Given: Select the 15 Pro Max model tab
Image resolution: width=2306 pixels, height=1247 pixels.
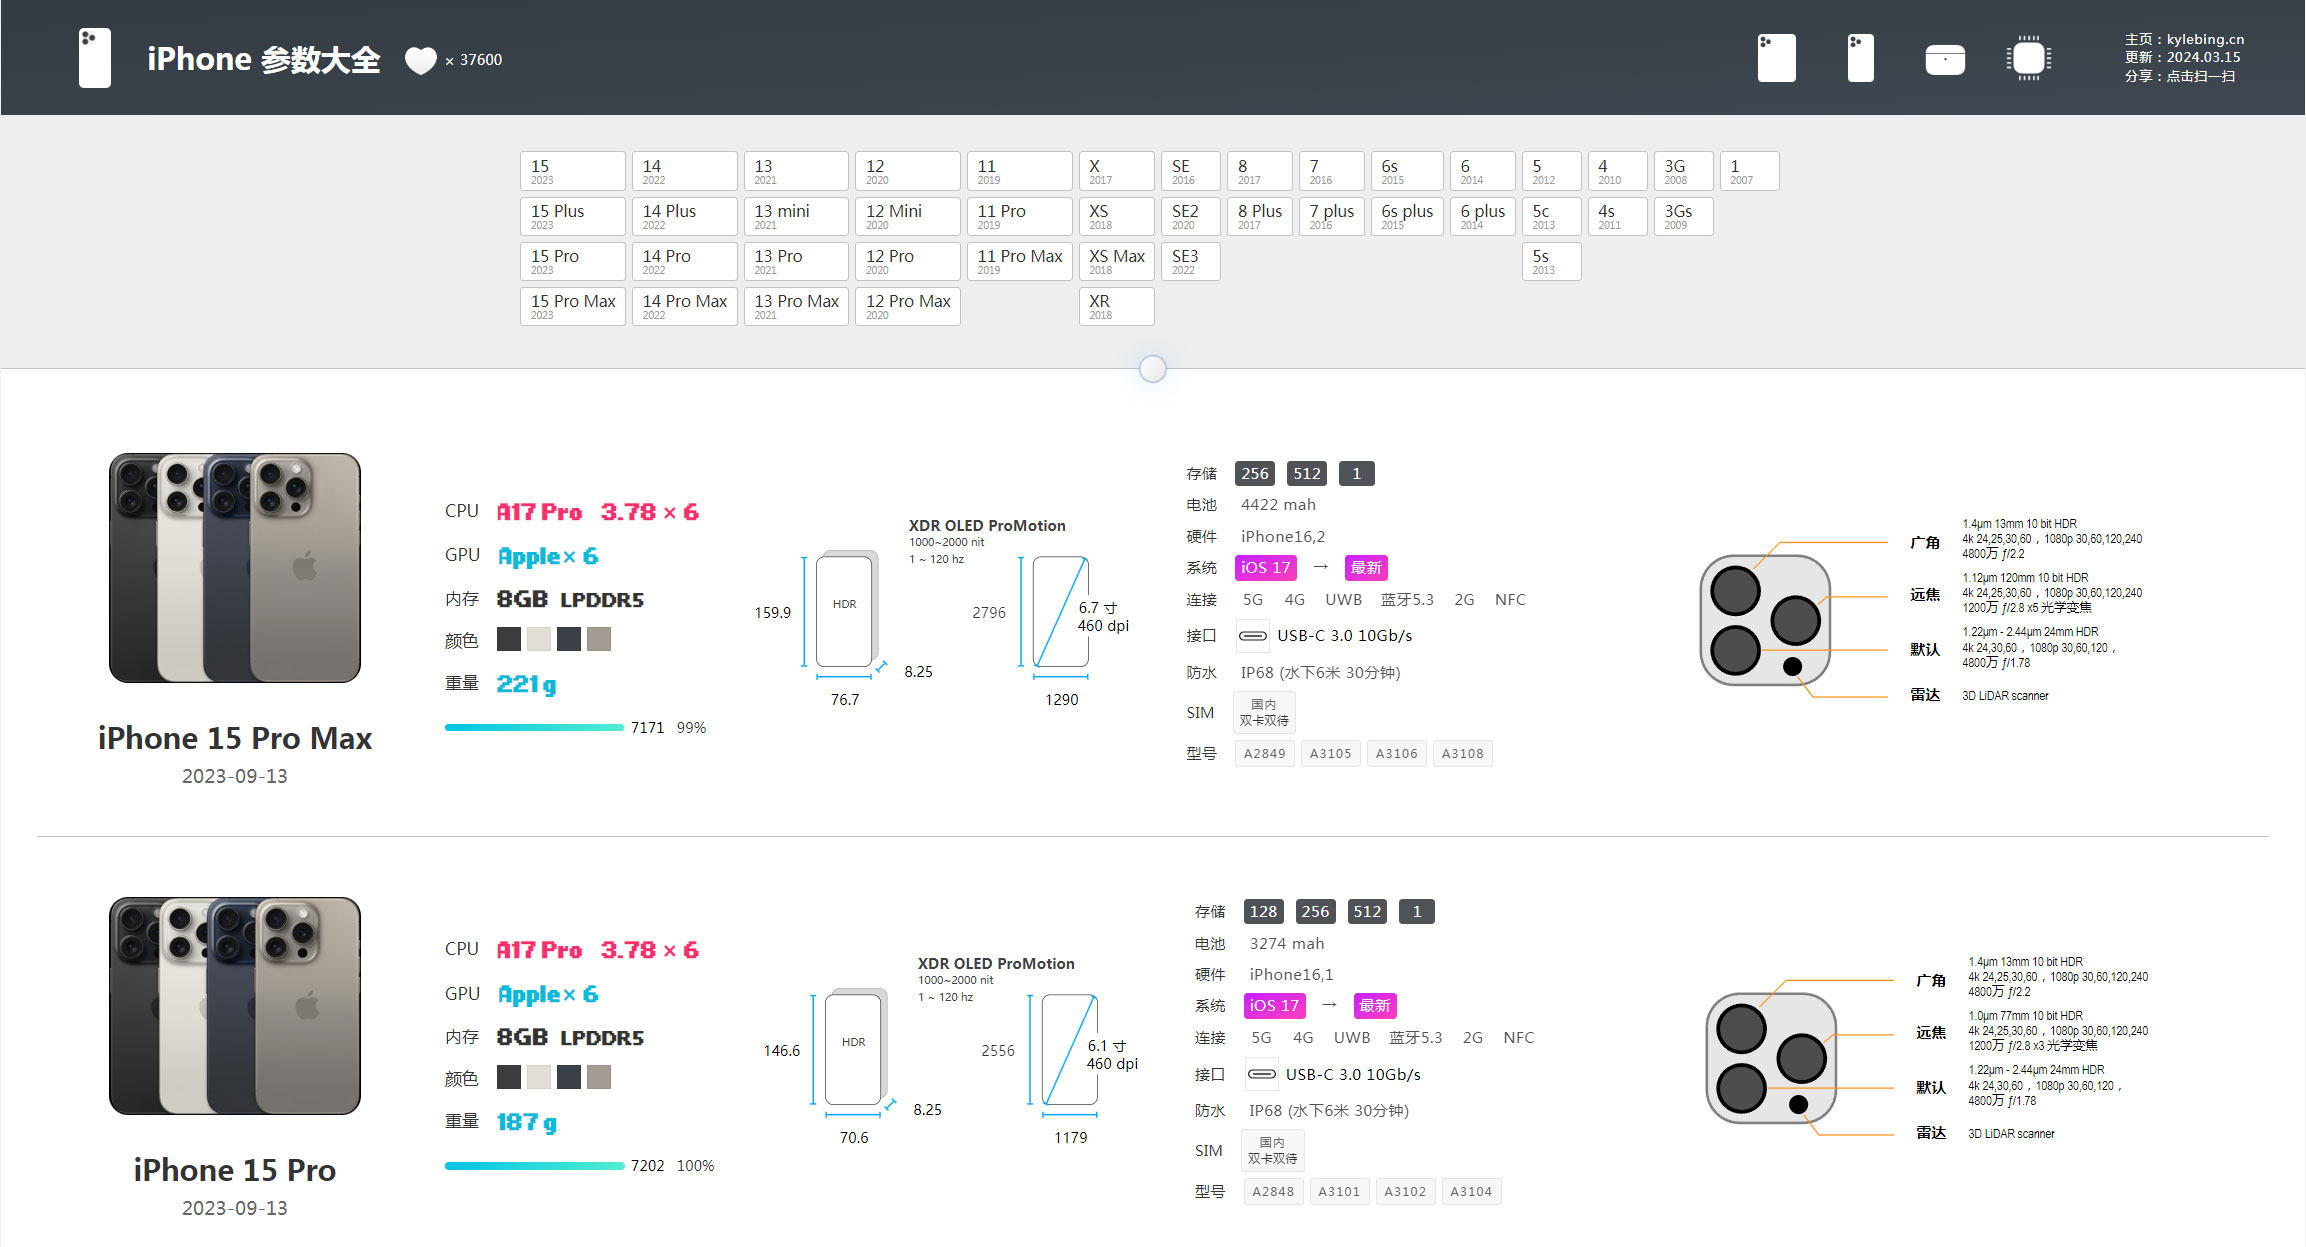Looking at the screenshot, I should point(573,306).
